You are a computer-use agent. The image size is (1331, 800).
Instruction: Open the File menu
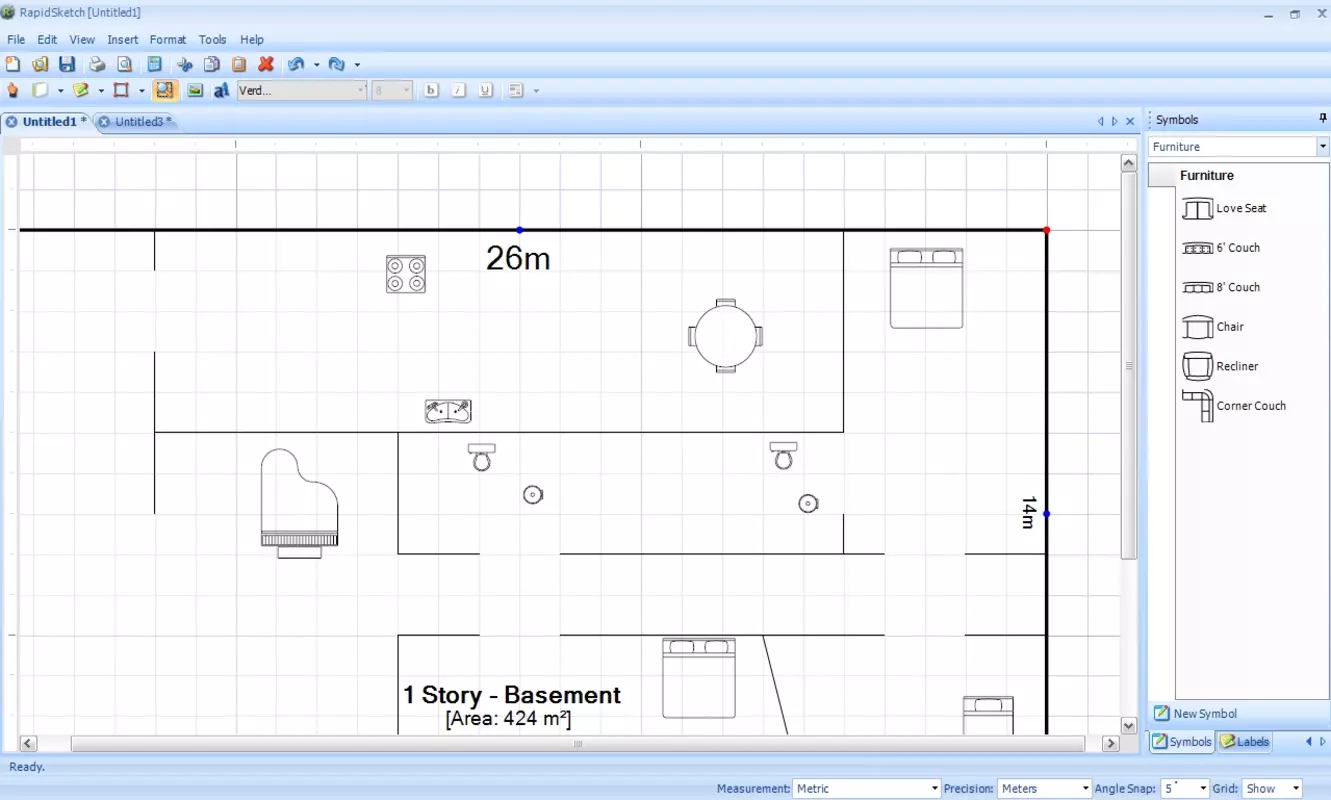pyautogui.click(x=16, y=40)
